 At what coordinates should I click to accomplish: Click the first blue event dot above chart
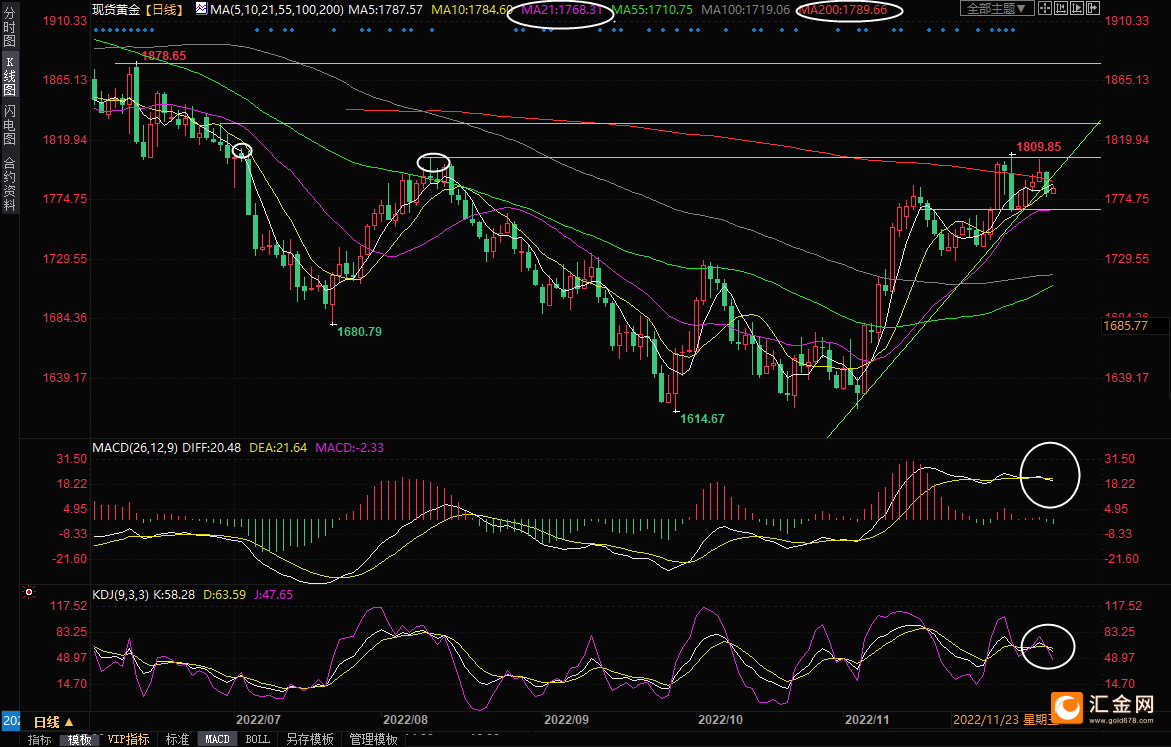[x=97, y=30]
